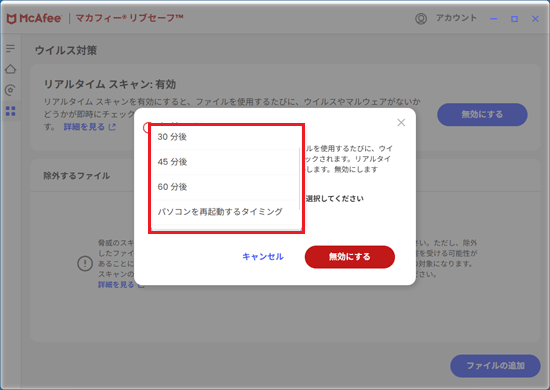Choose パソコンを再起動するタイミング option
This screenshot has height=390, width=550.
[225, 211]
